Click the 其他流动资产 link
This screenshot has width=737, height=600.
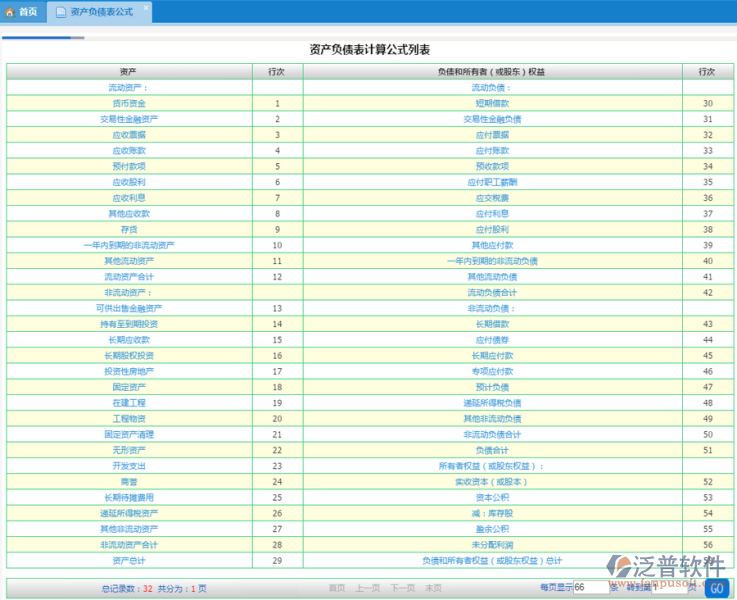pos(129,261)
